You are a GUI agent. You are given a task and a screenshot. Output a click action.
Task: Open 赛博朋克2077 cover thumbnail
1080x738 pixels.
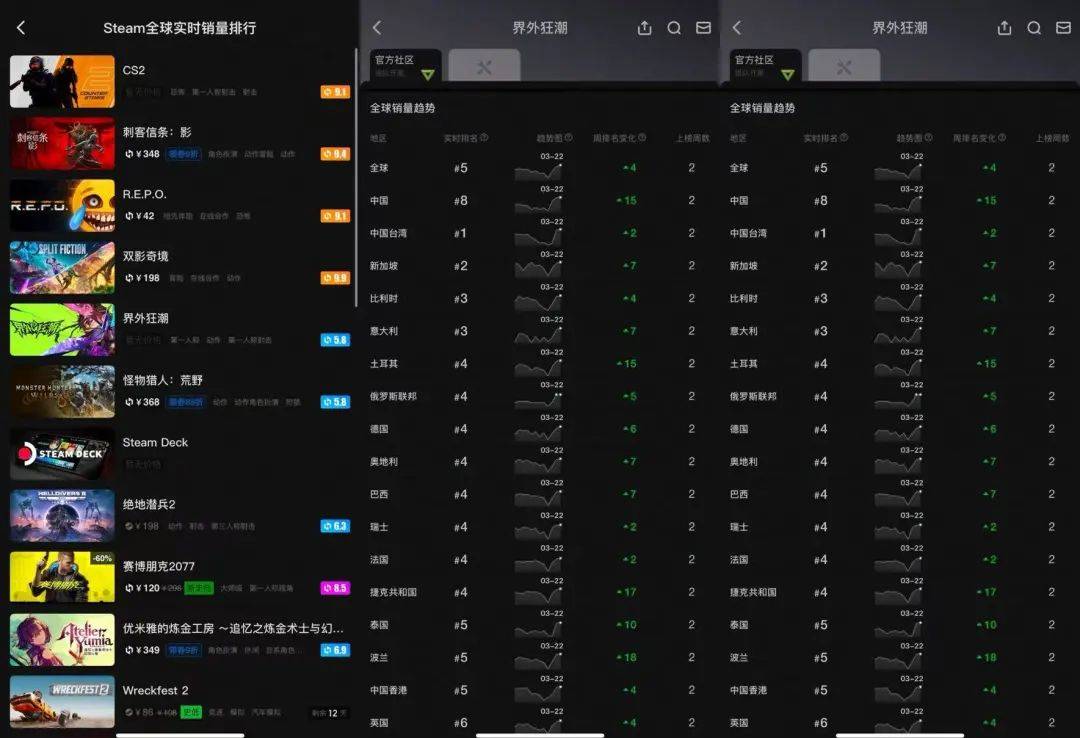coord(62,577)
